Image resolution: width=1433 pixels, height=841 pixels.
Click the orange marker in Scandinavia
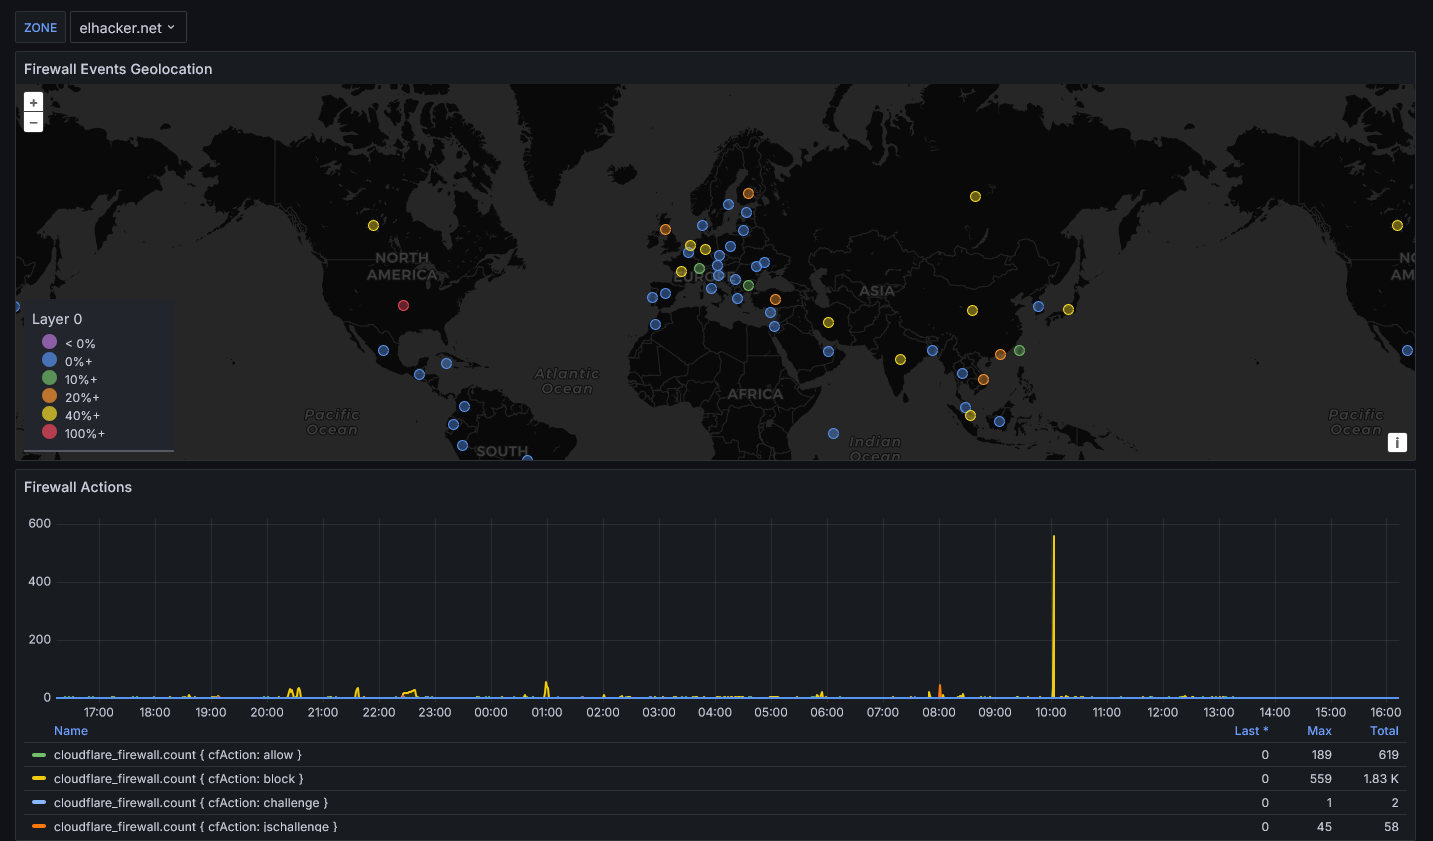click(x=748, y=193)
